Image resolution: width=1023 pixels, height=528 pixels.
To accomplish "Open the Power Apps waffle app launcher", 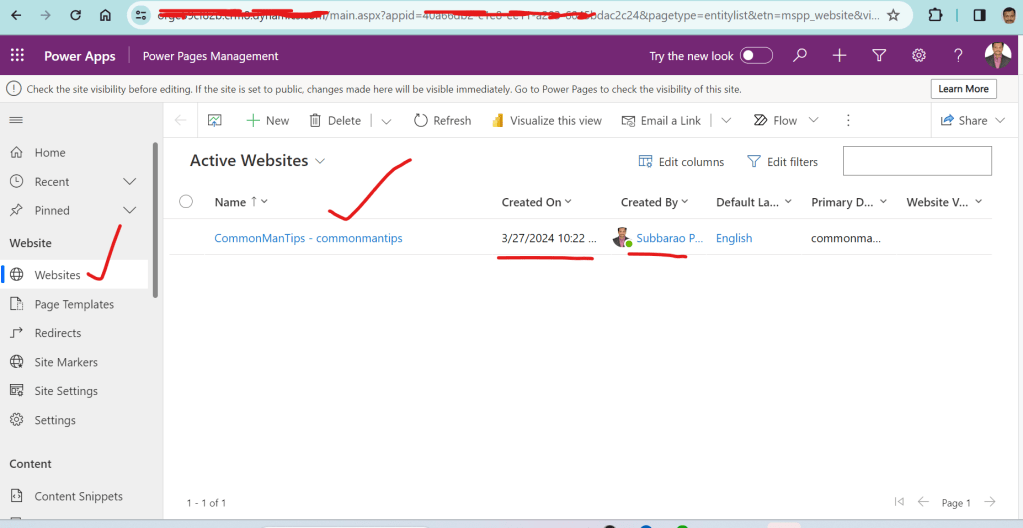I will click(17, 56).
